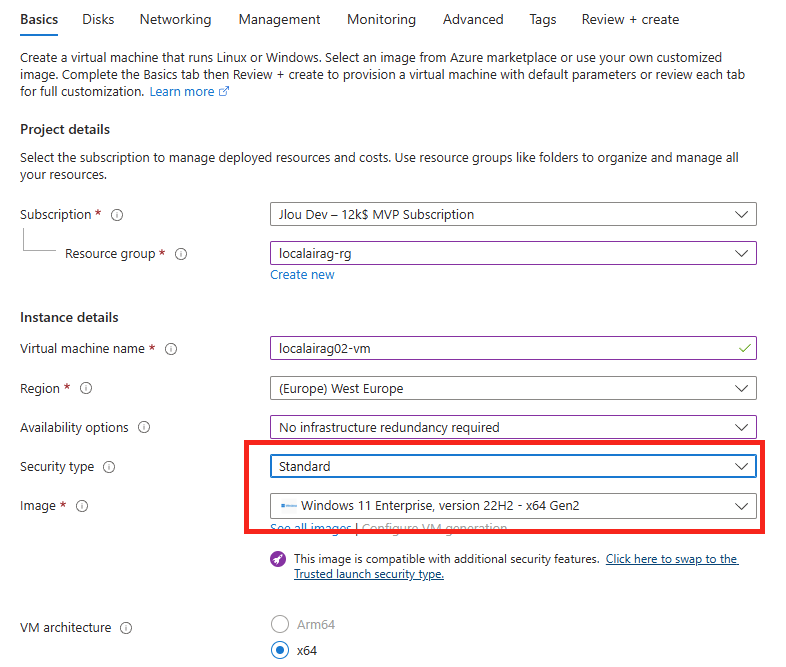Image resolution: width=786 pixels, height=667 pixels.
Task: Click the external link icon beside Learn more
Action: point(224,91)
